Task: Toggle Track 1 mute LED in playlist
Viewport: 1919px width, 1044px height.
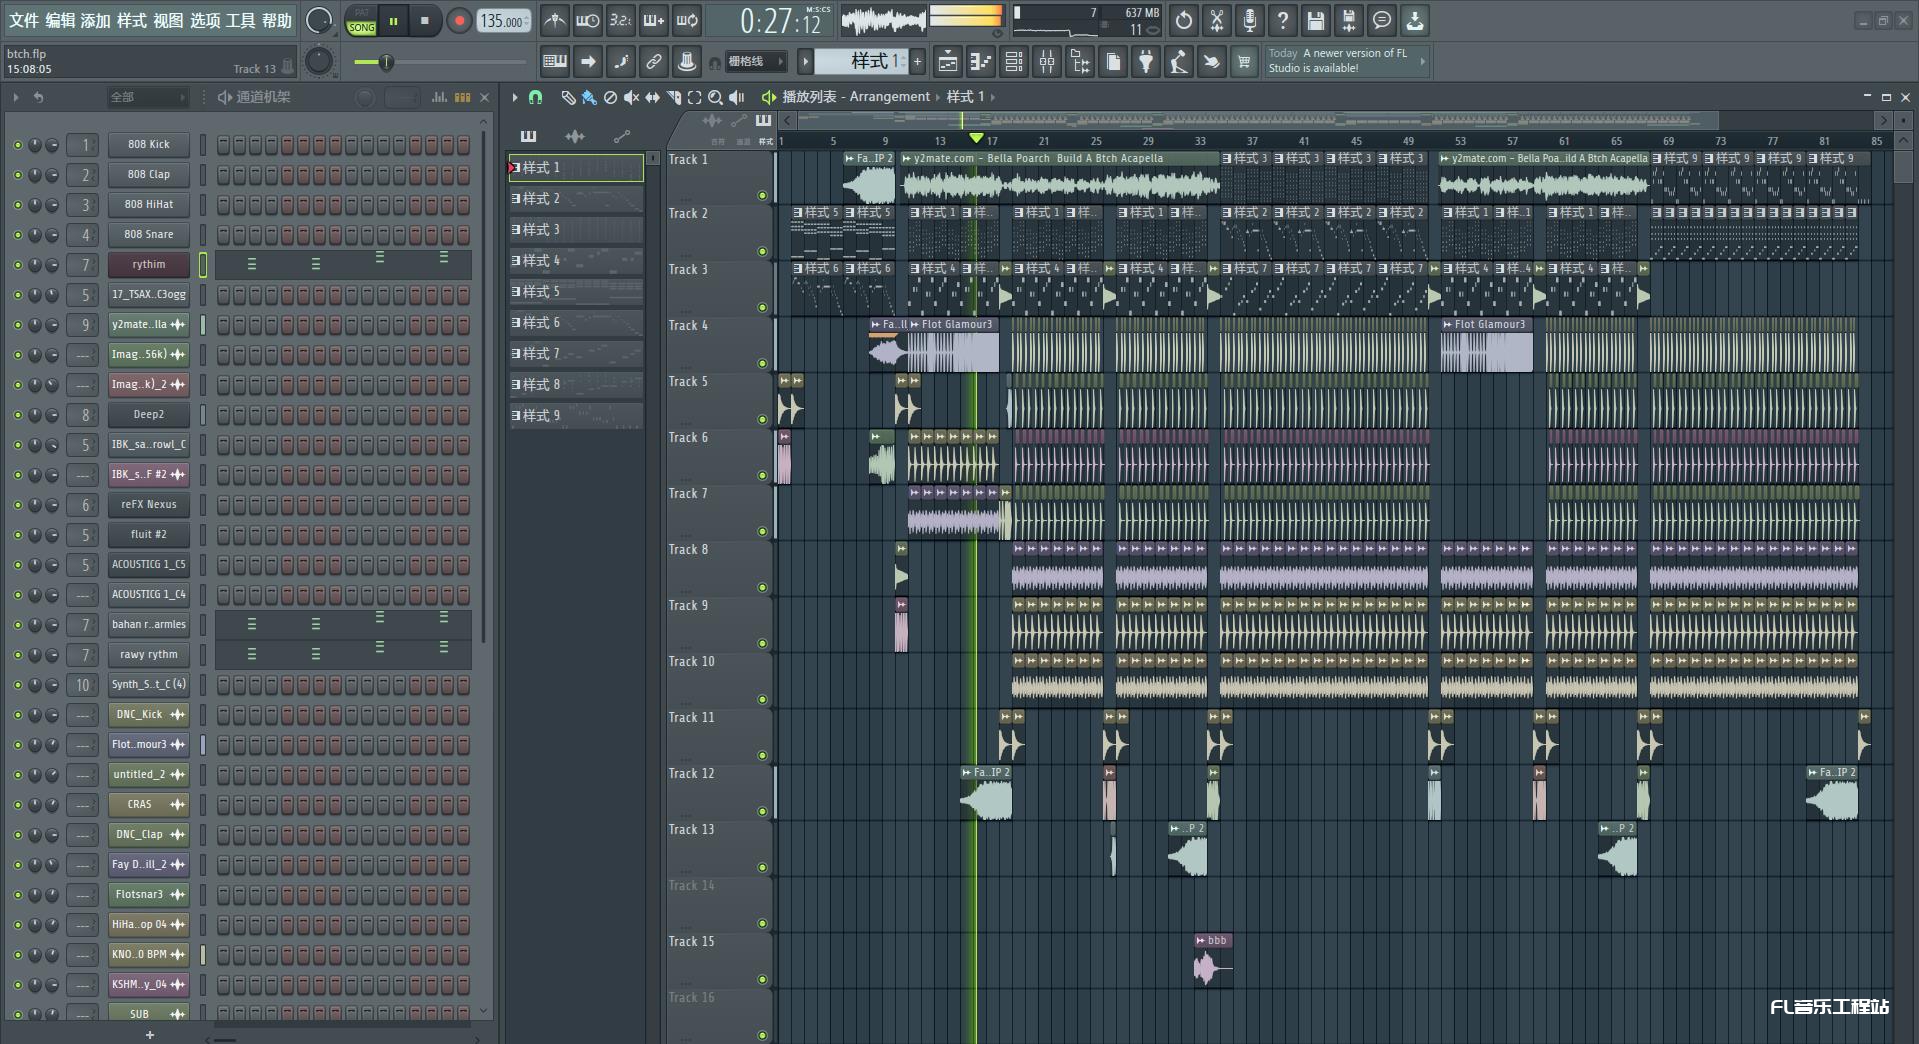Action: pyautogui.click(x=762, y=195)
